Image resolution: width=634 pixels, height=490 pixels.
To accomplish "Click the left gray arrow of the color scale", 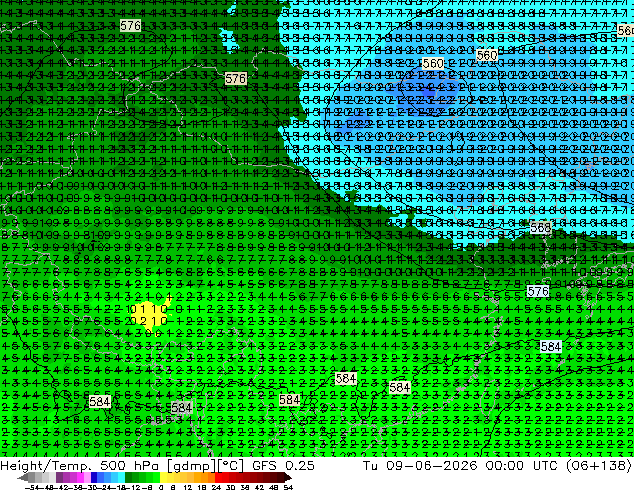I will [x=22, y=478].
